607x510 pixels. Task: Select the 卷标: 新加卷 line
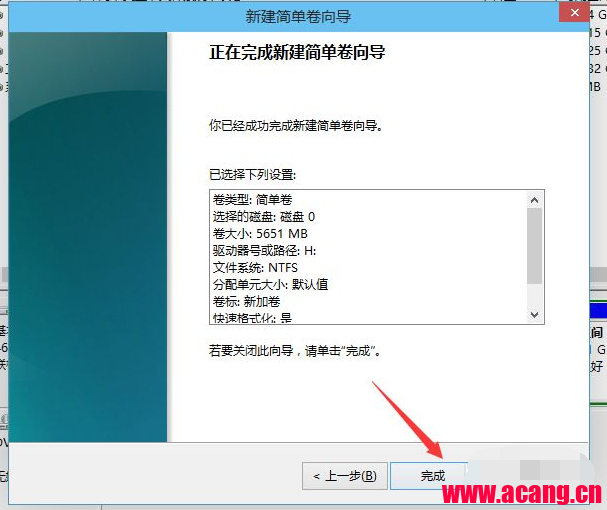coord(246,302)
